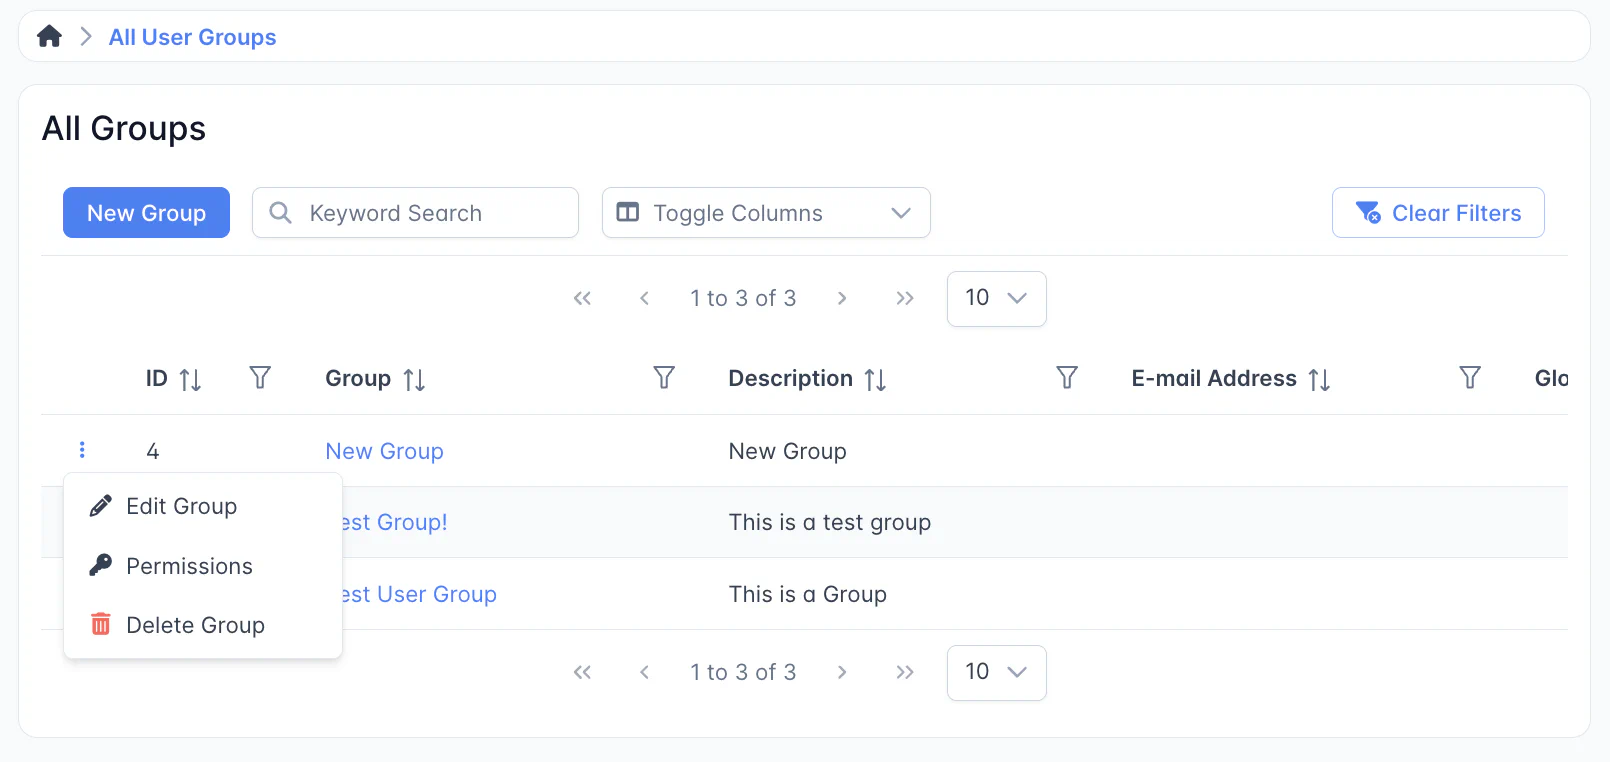Click the three-dot menu on row 4
Viewport: 1610px width, 762px height.
tap(82, 450)
